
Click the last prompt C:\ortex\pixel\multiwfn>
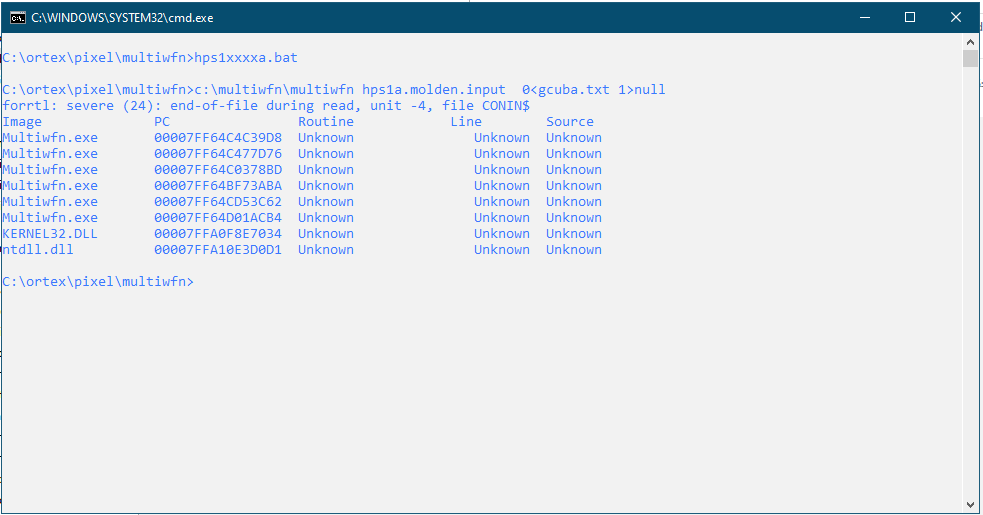coord(98,282)
